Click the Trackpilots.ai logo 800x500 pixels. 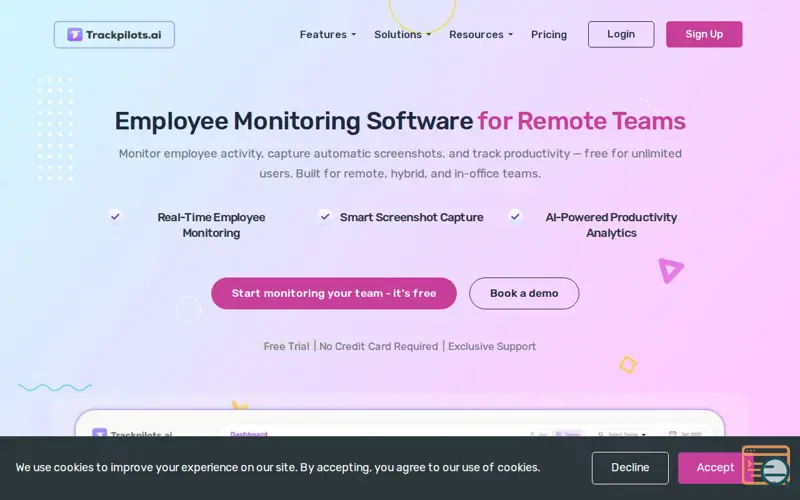pyautogui.click(x=114, y=35)
